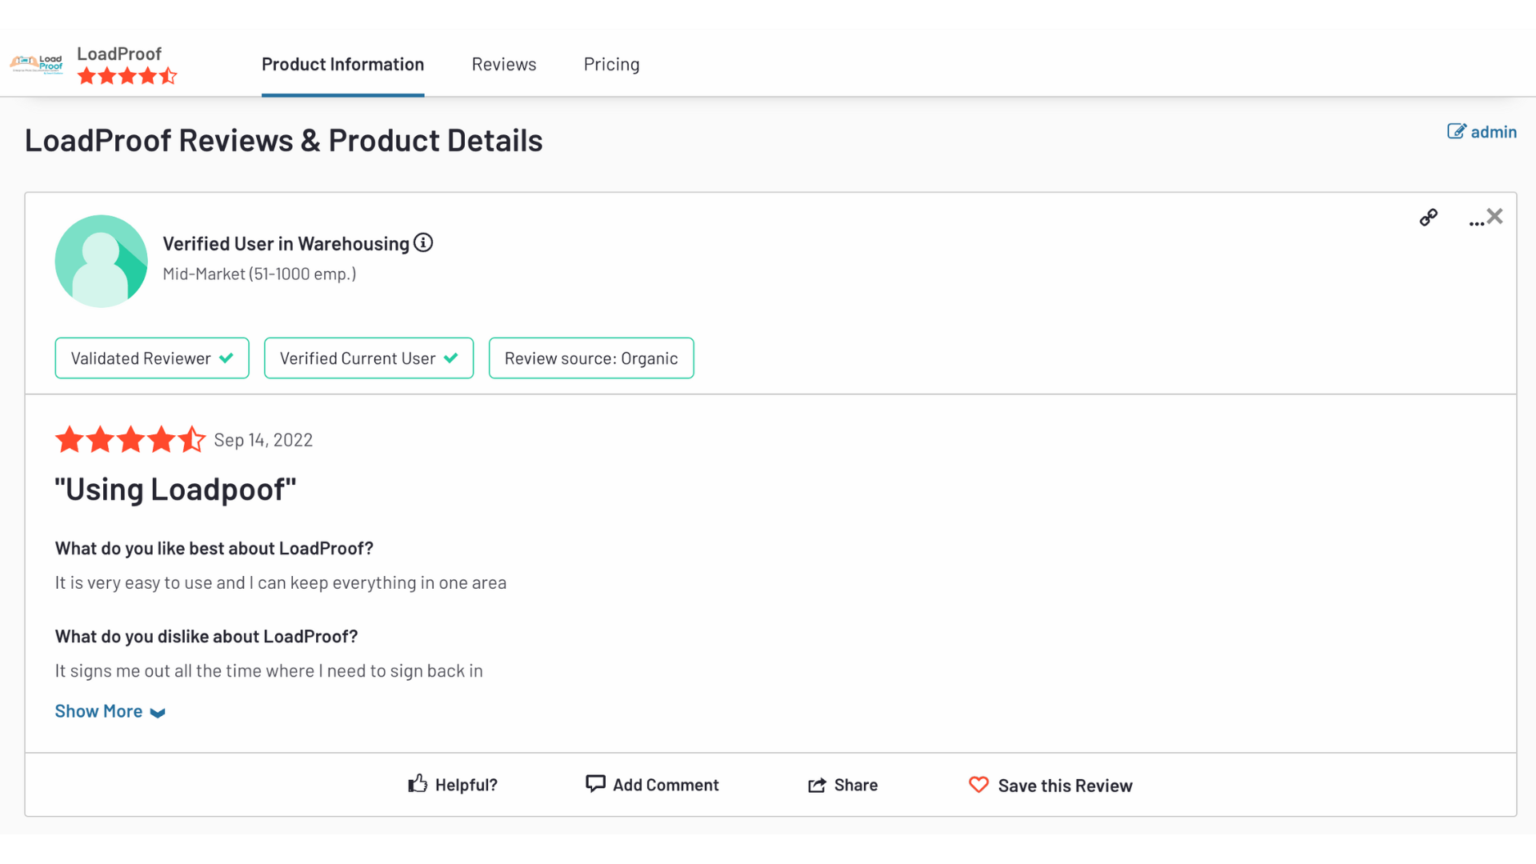This screenshot has height=864, width=1536.
Task: Click the LoadProof product name in header
Action: (x=119, y=54)
